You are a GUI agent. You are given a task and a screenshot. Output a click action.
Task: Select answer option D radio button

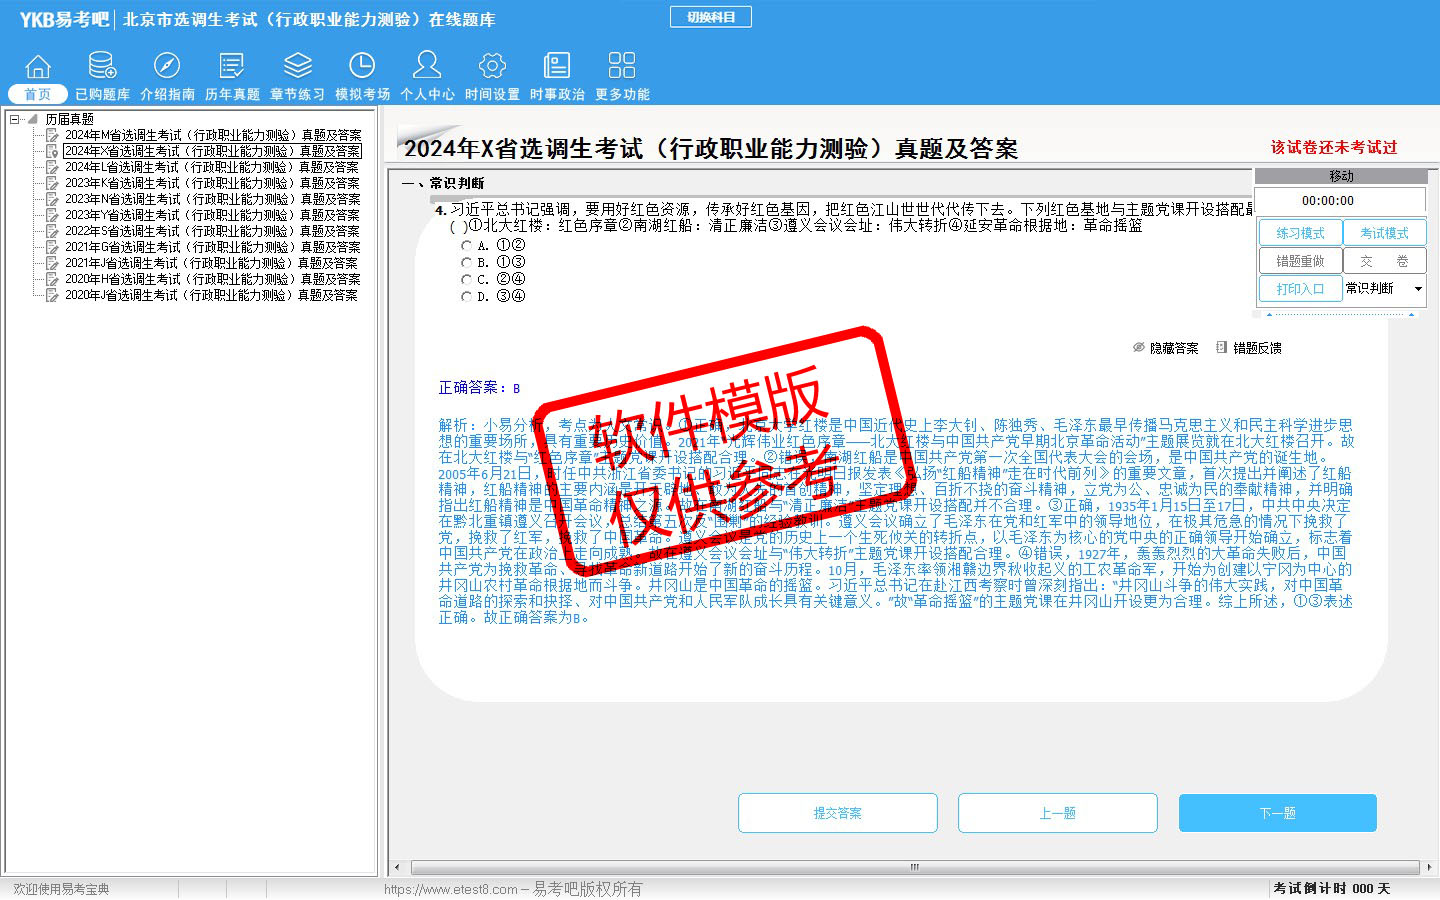(466, 297)
